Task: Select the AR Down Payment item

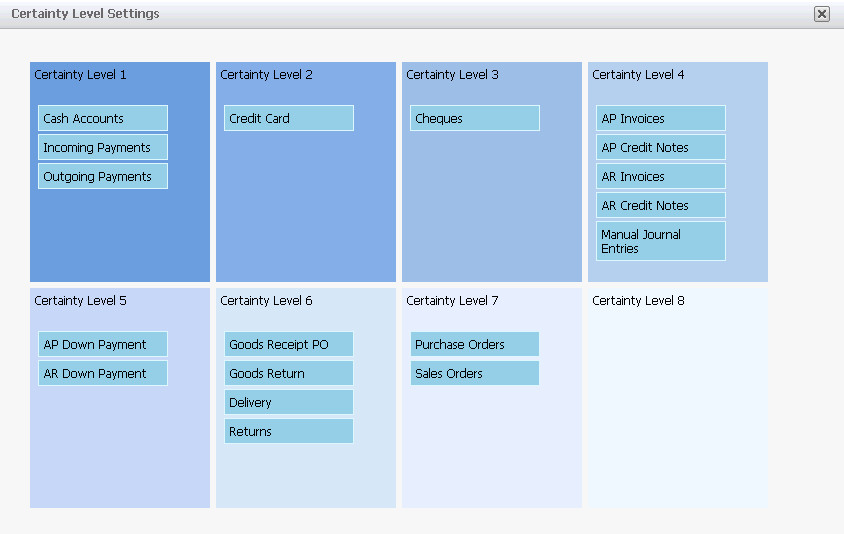Action: [103, 373]
